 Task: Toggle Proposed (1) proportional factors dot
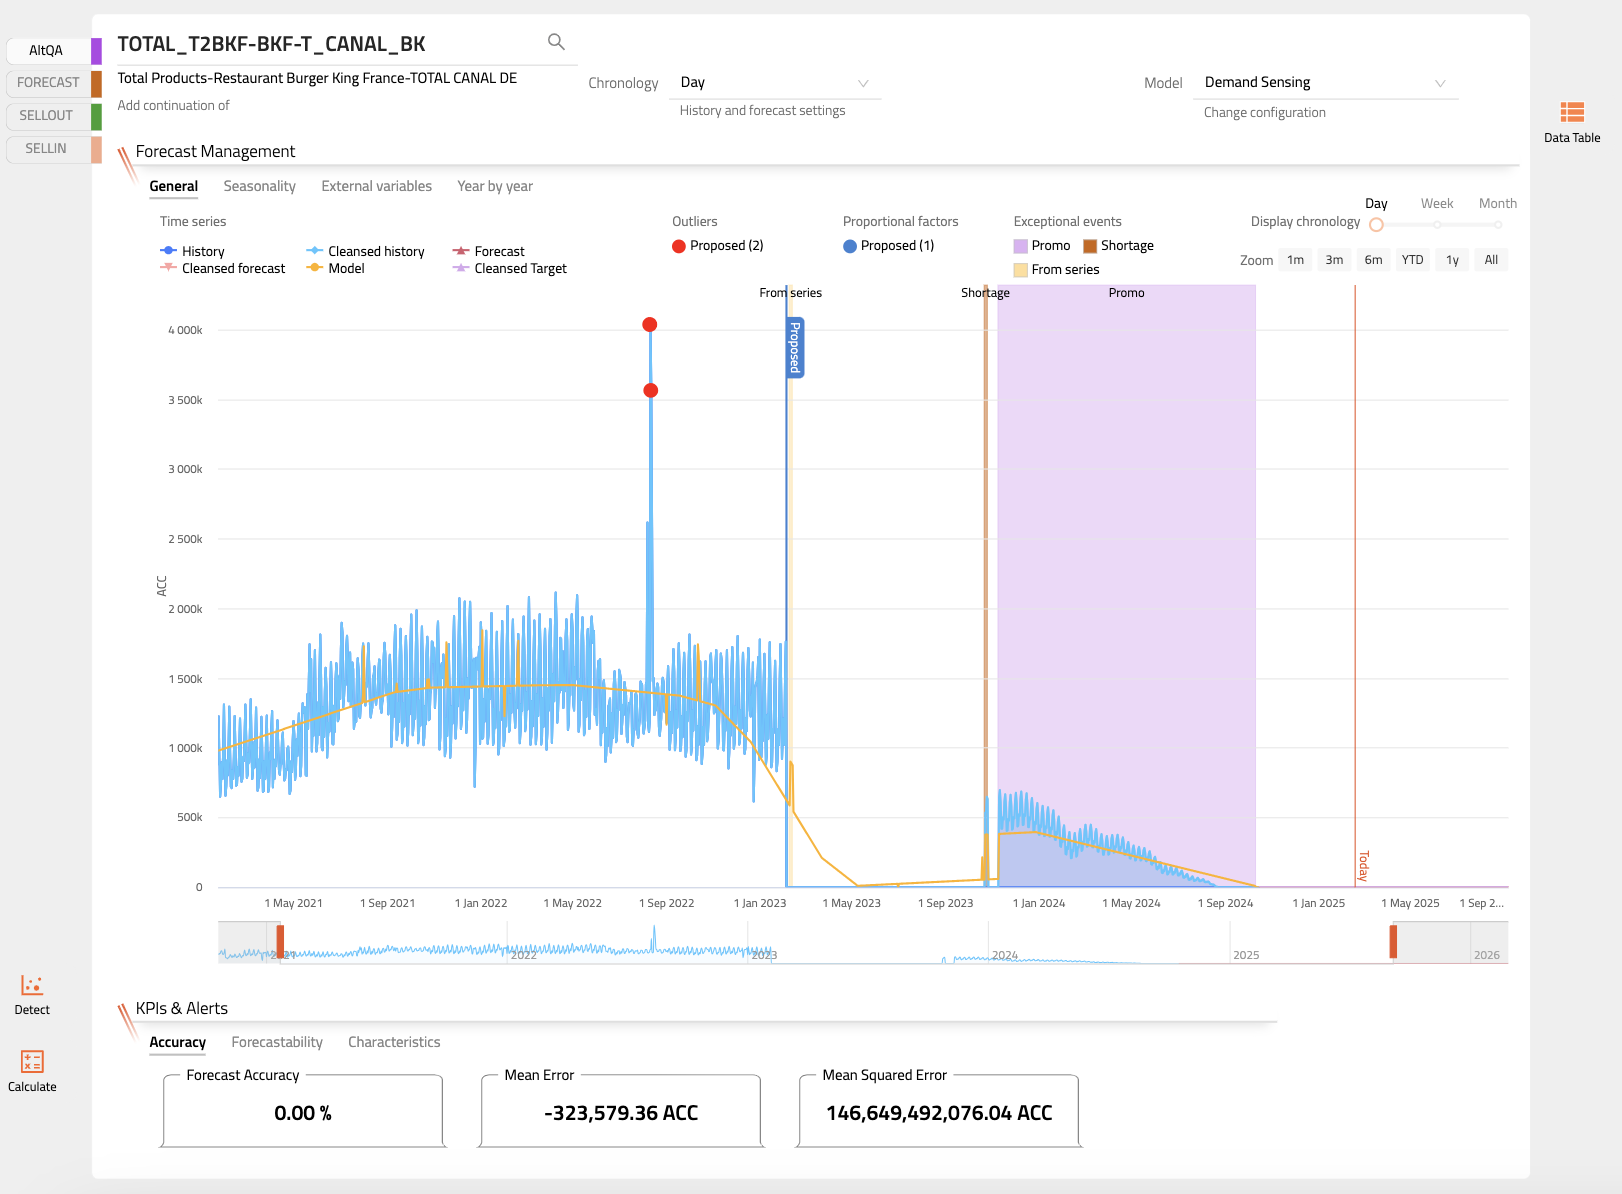coord(850,246)
